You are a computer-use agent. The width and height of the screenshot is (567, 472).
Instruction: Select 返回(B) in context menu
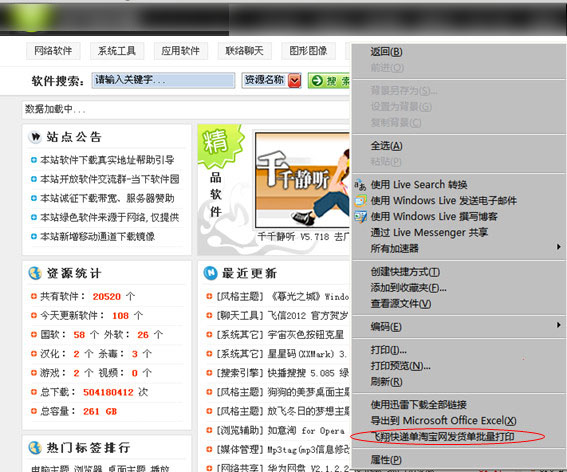pyautogui.click(x=386, y=52)
